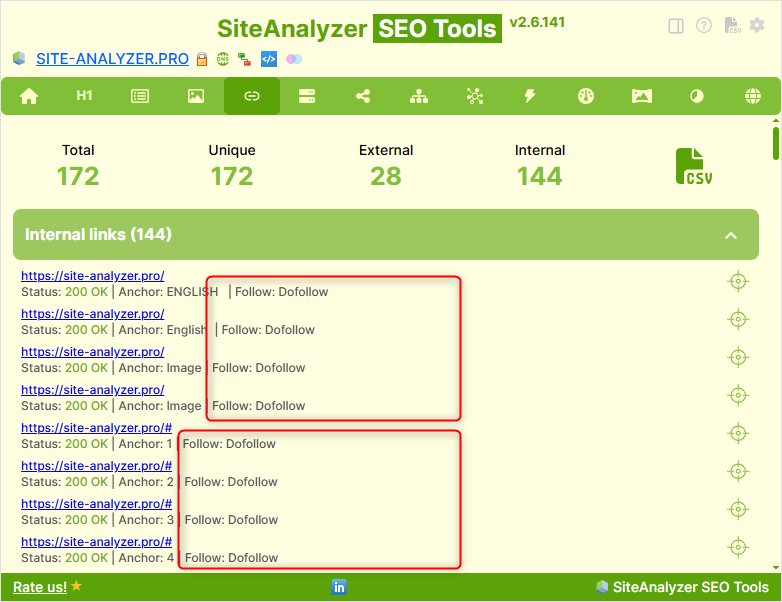
Task: Click the blue source code icon
Action: point(269,59)
